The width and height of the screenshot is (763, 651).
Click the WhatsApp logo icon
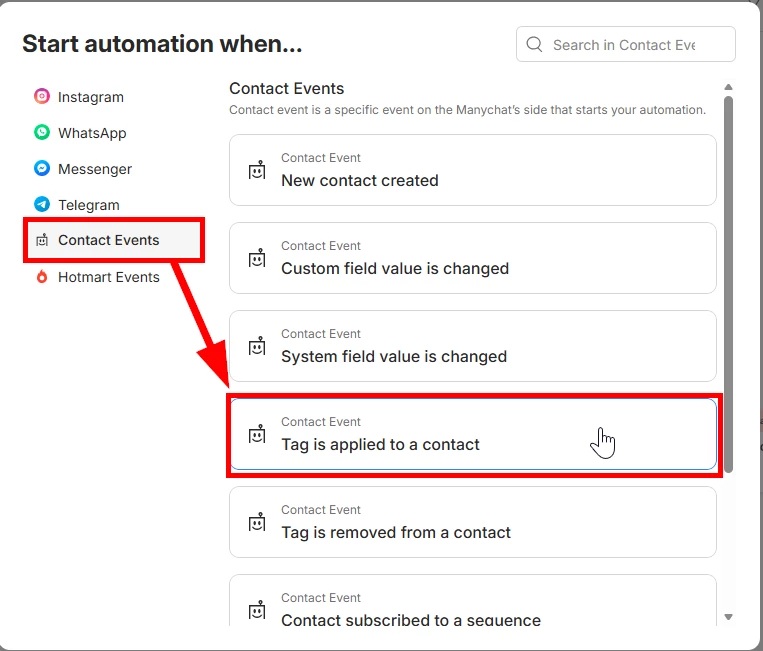[42, 133]
